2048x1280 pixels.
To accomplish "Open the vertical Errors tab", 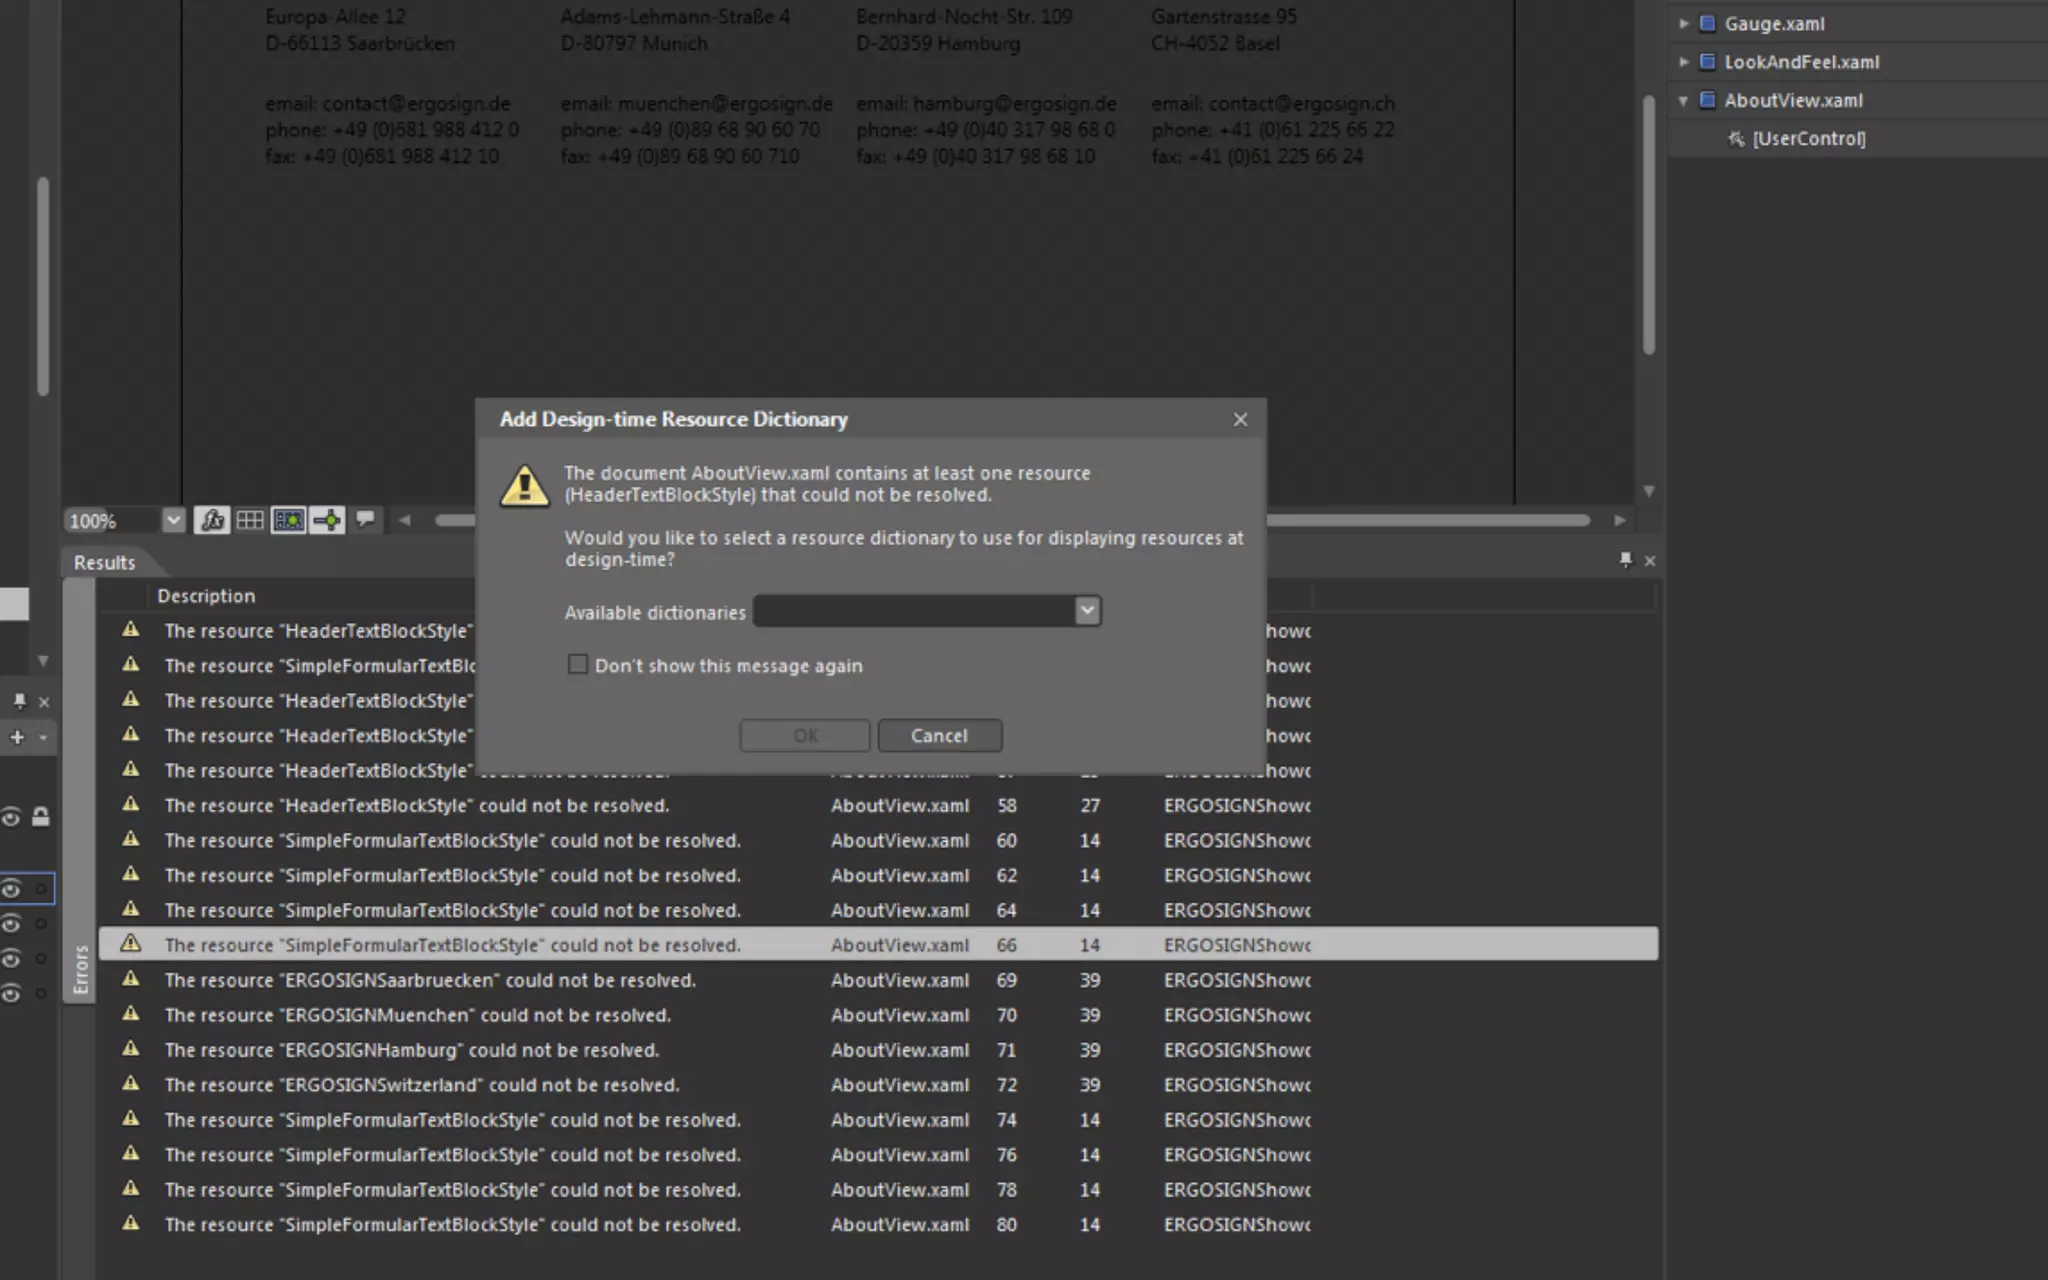I will [x=81, y=968].
